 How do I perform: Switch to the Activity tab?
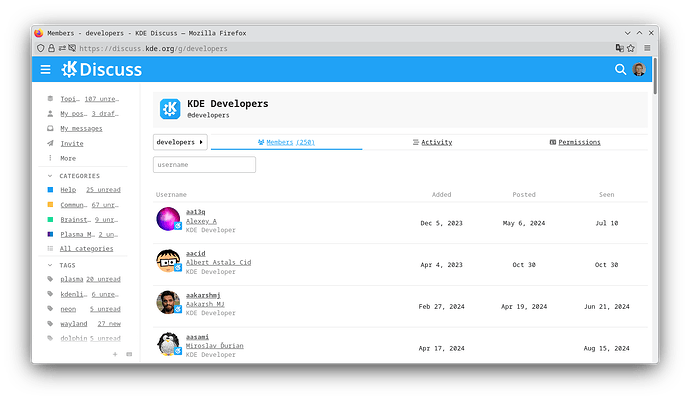[x=432, y=142]
